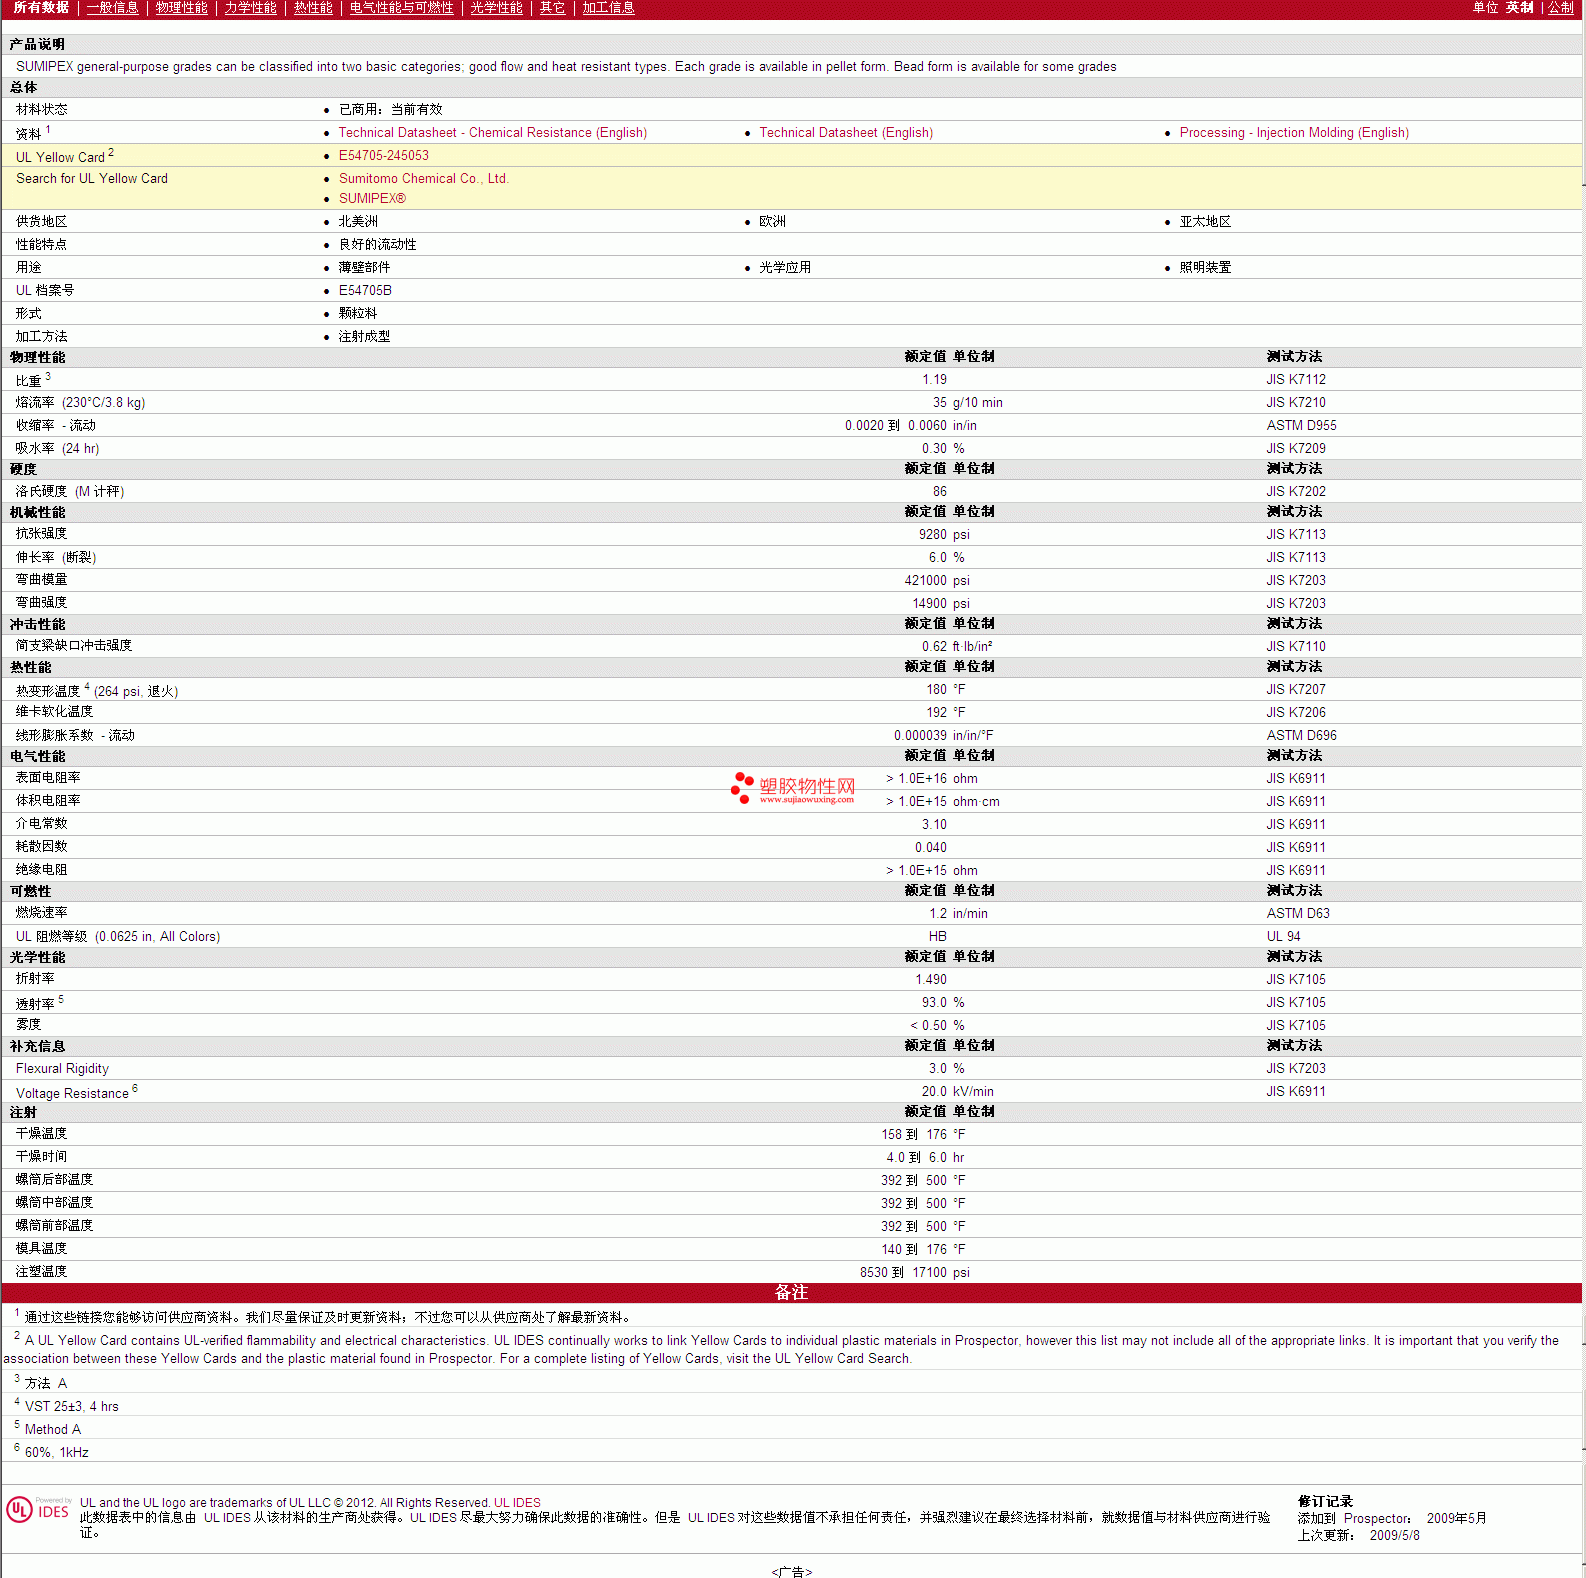Click the 抗张强度 value 9280 psi
Image resolution: width=1586 pixels, height=1578 pixels.
(x=944, y=535)
